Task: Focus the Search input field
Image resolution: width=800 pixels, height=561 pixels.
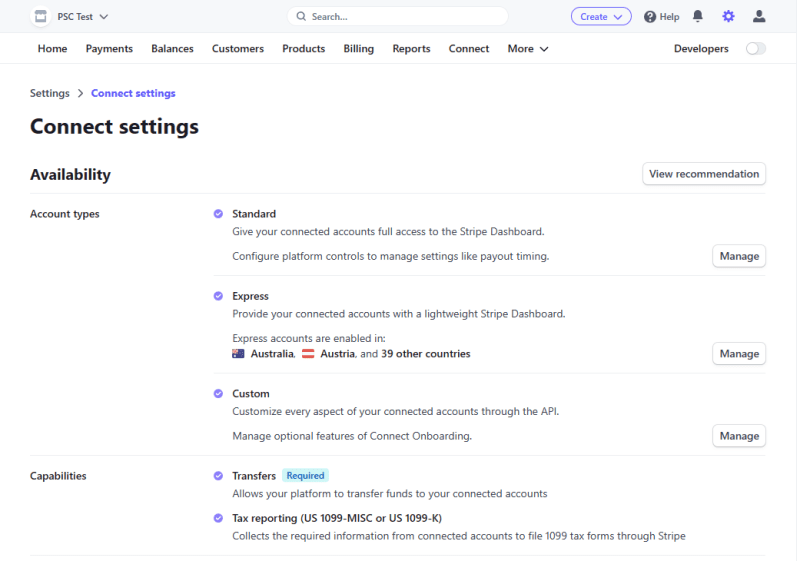Action: pyautogui.click(x=398, y=16)
